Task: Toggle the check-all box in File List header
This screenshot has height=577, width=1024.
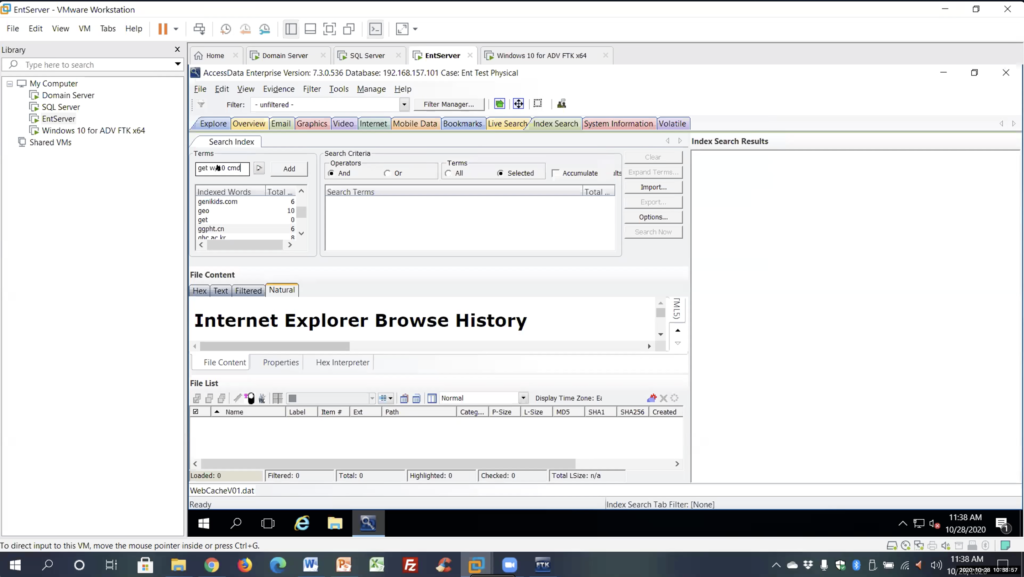Action: 195,412
